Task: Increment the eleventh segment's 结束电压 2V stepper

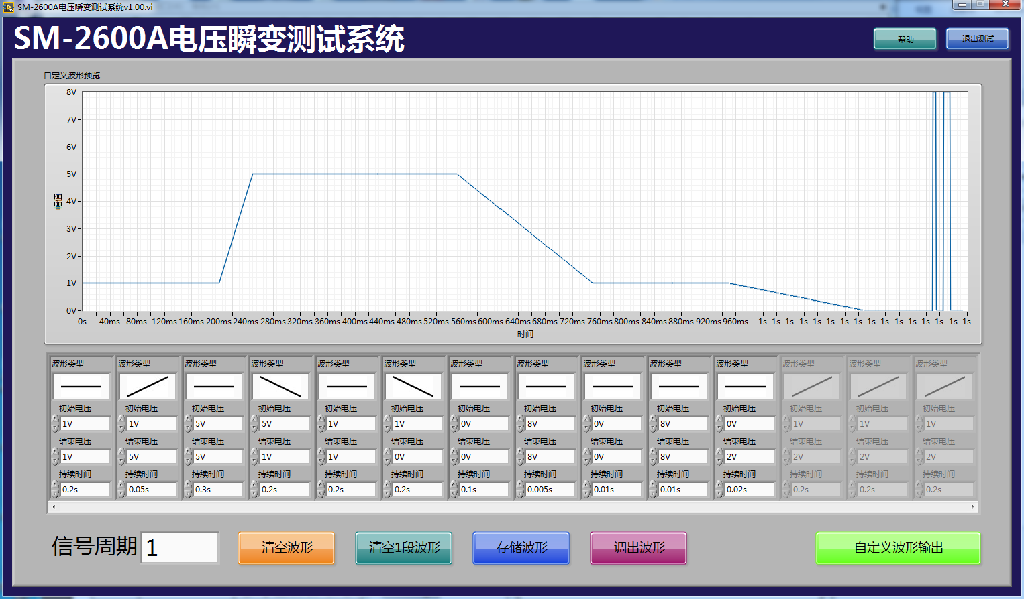Action: click(720, 453)
